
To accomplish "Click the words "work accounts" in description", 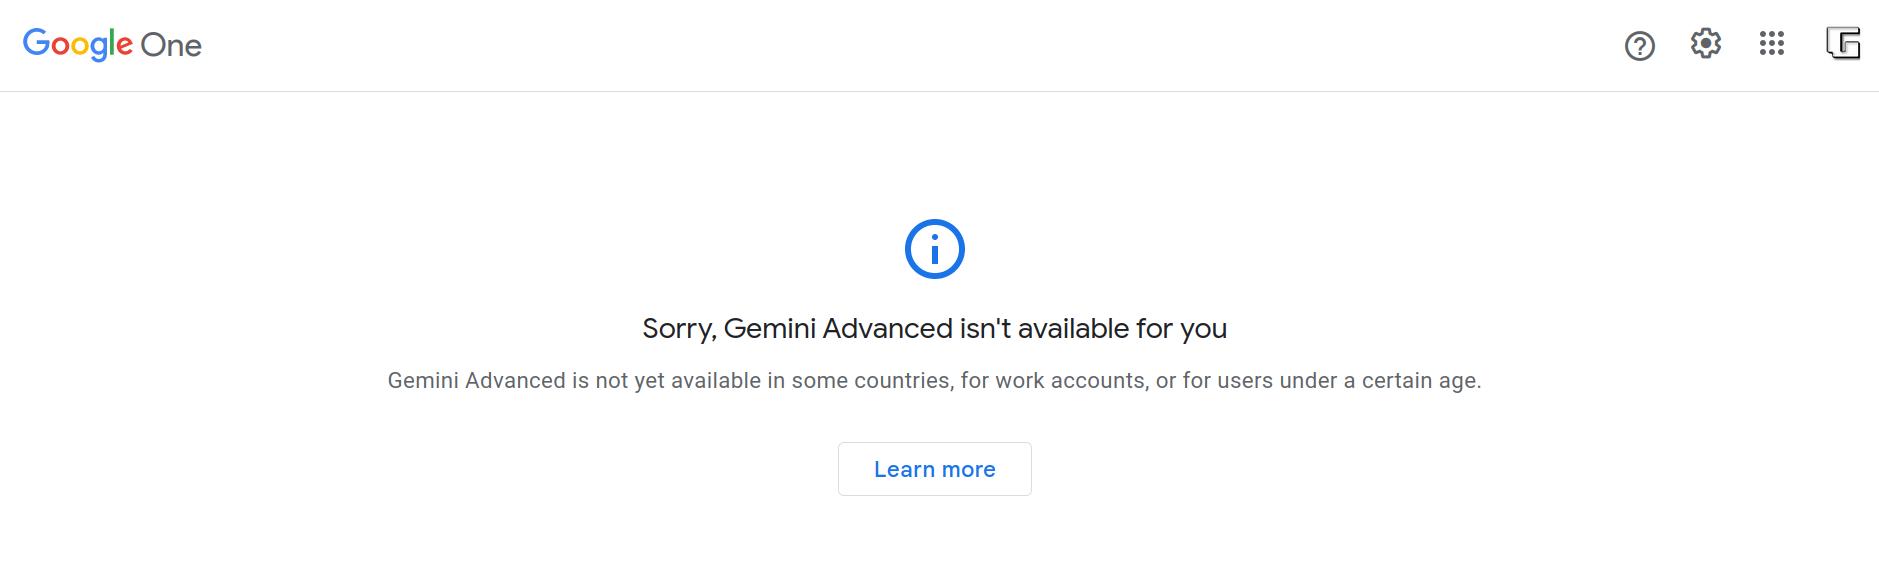I will (x=1072, y=381).
